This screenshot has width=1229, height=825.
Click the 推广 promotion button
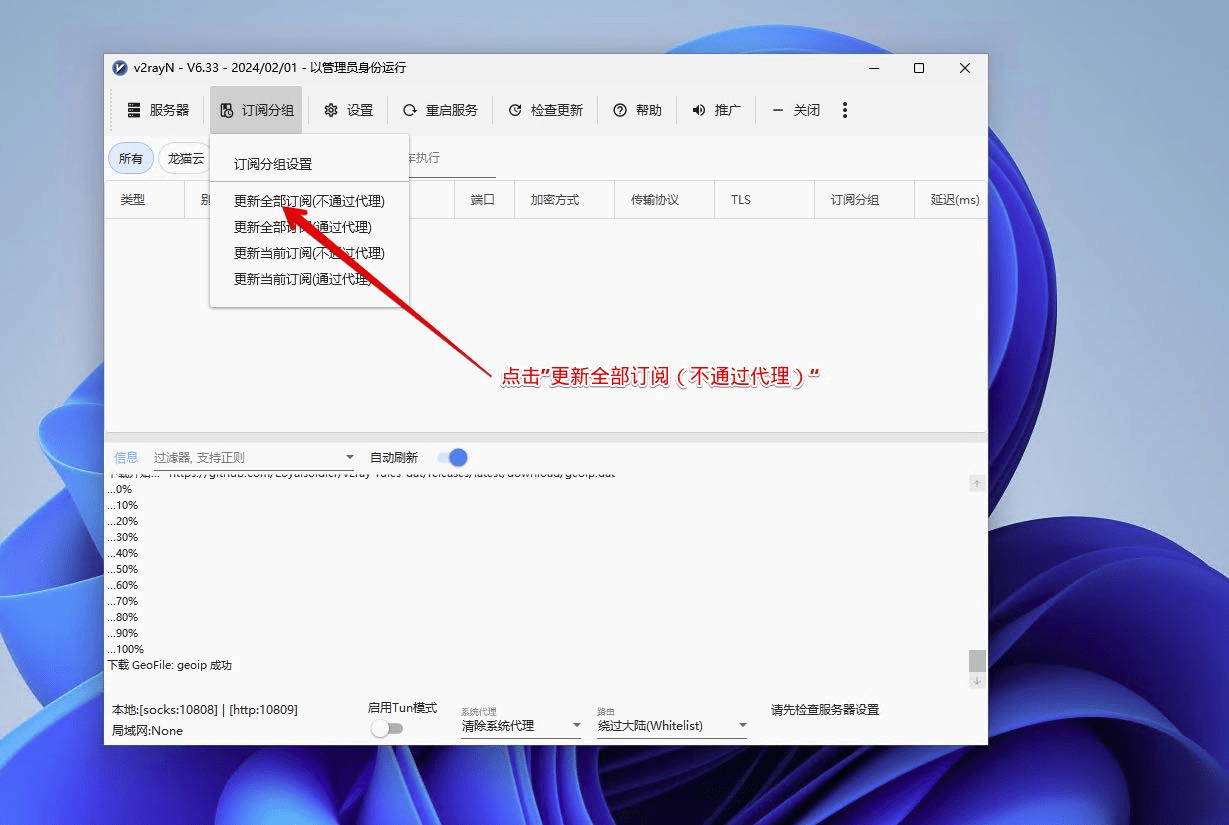(x=716, y=110)
